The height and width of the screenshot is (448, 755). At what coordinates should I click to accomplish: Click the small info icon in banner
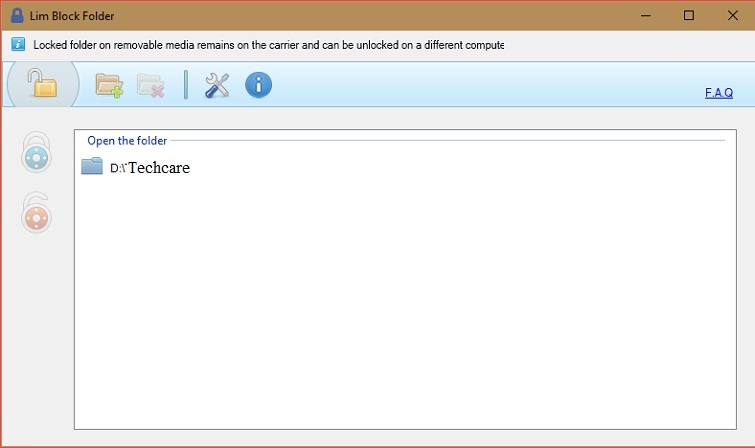pos(19,45)
